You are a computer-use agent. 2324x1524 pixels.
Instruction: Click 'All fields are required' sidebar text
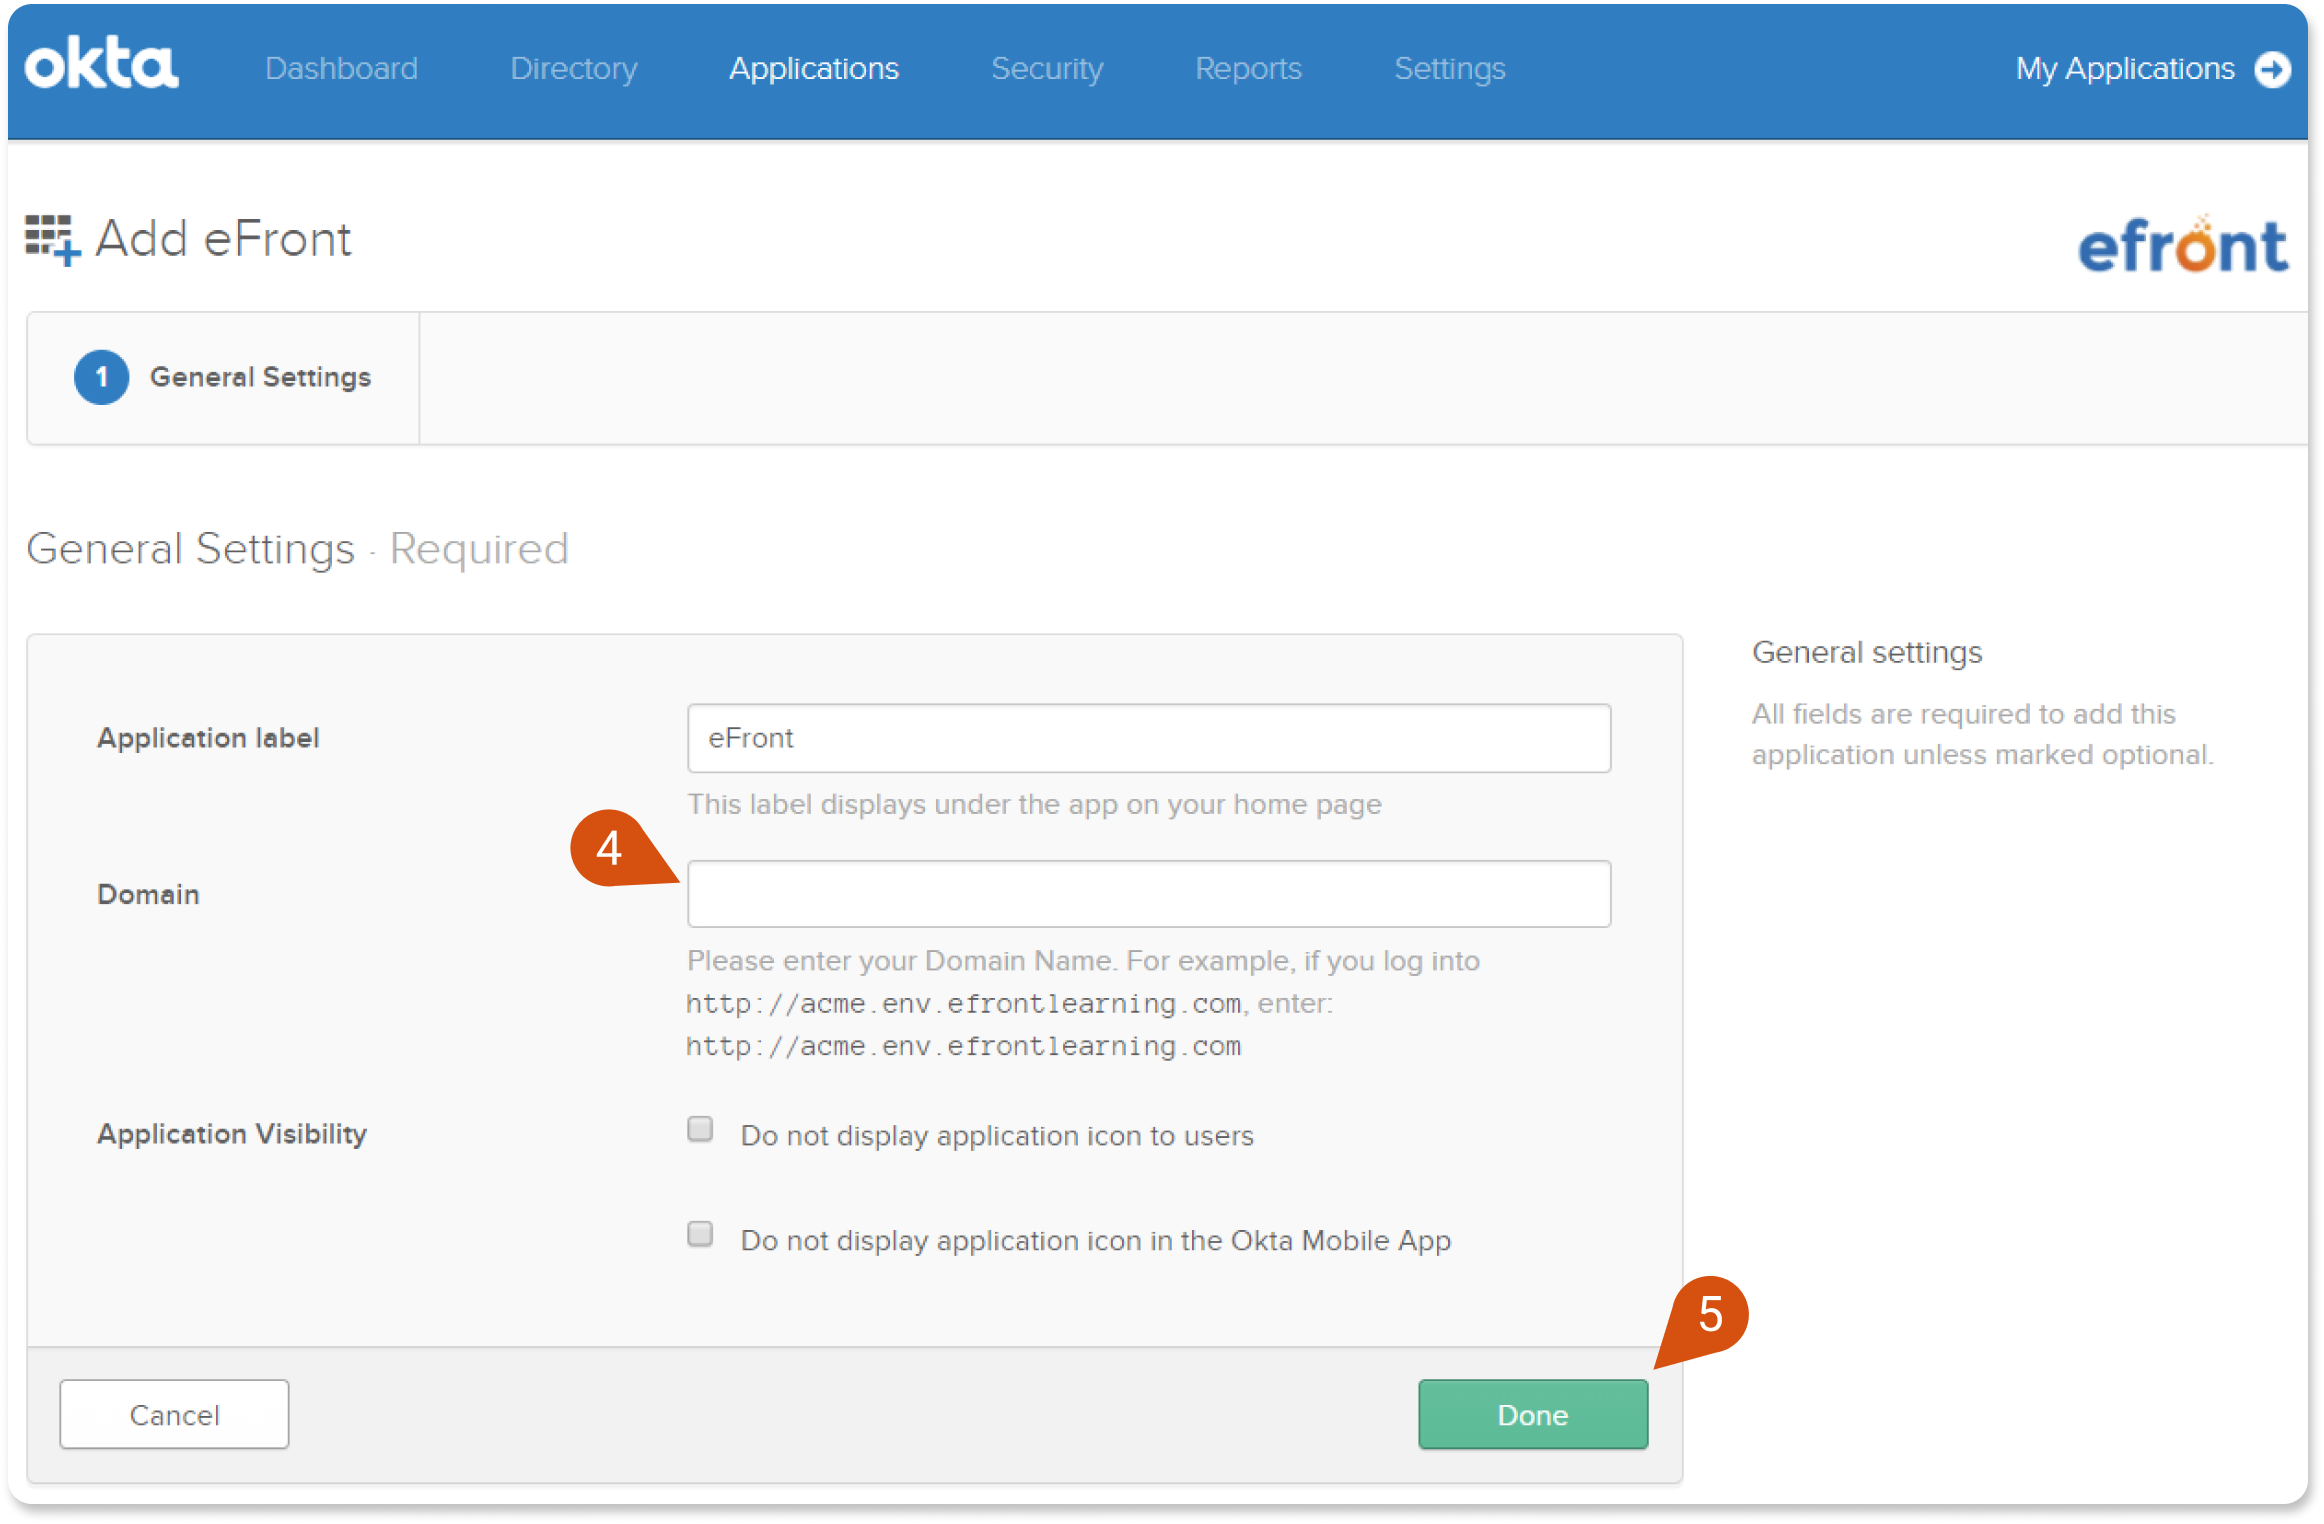pos(1982,734)
